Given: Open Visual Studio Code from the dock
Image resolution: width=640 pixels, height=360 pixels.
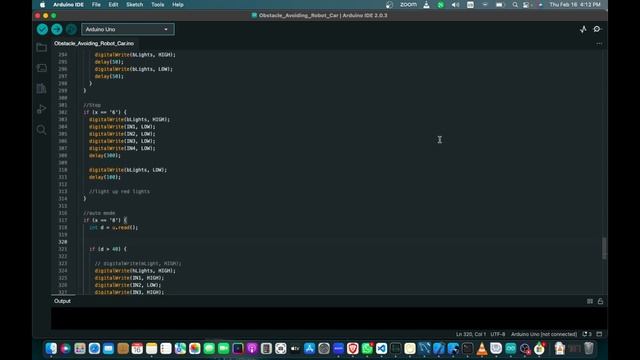Looking at the screenshot, I should 381,349.
